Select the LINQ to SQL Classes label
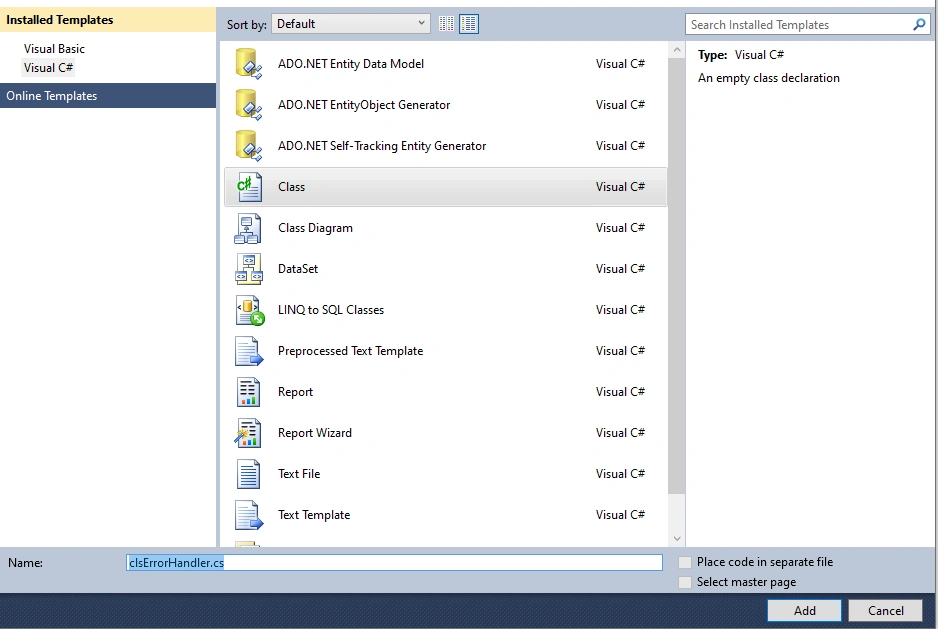The height and width of the screenshot is (629, 938). [331, 310]
